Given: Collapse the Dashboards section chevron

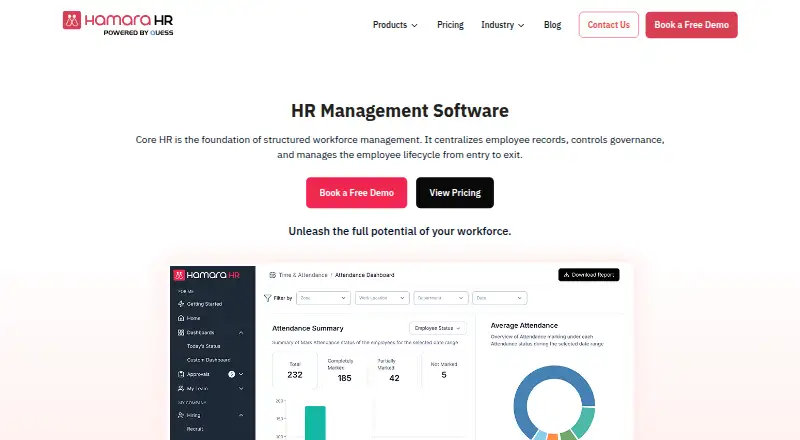Looking at the screenshot, I should click(241, 332).
